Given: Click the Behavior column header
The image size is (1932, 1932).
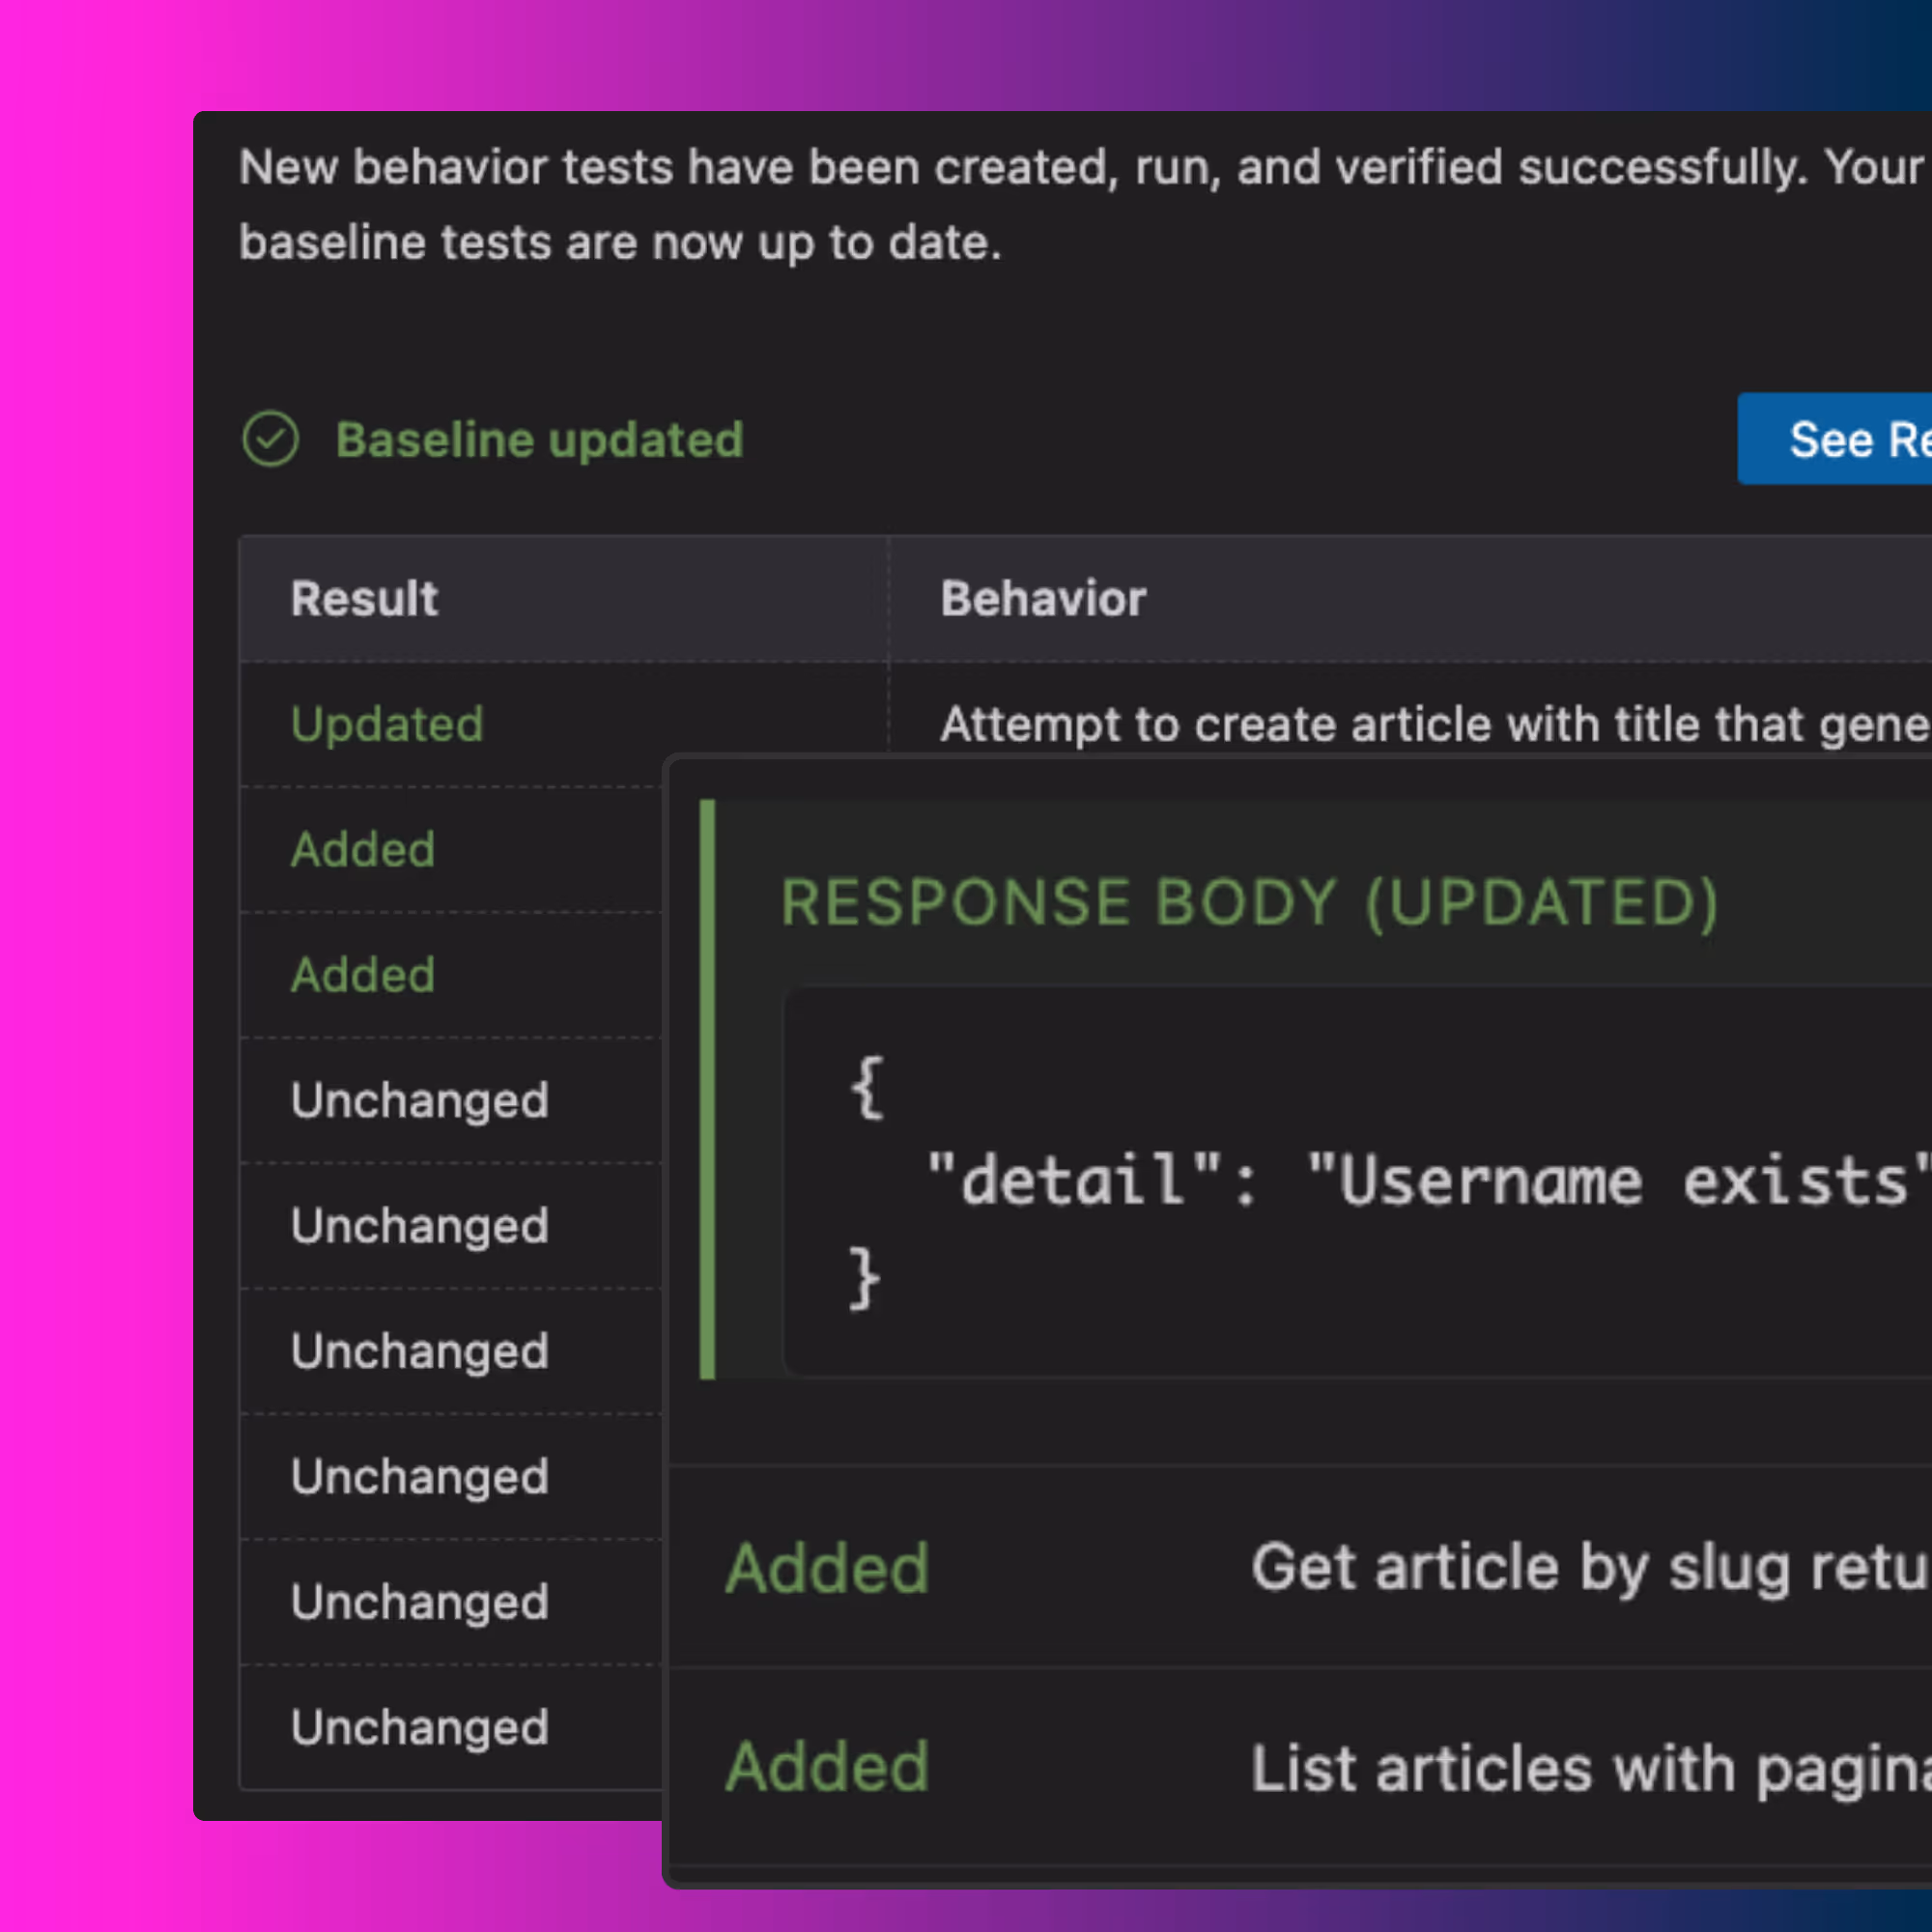Looking at the screenshot, I should point(1043,598).
